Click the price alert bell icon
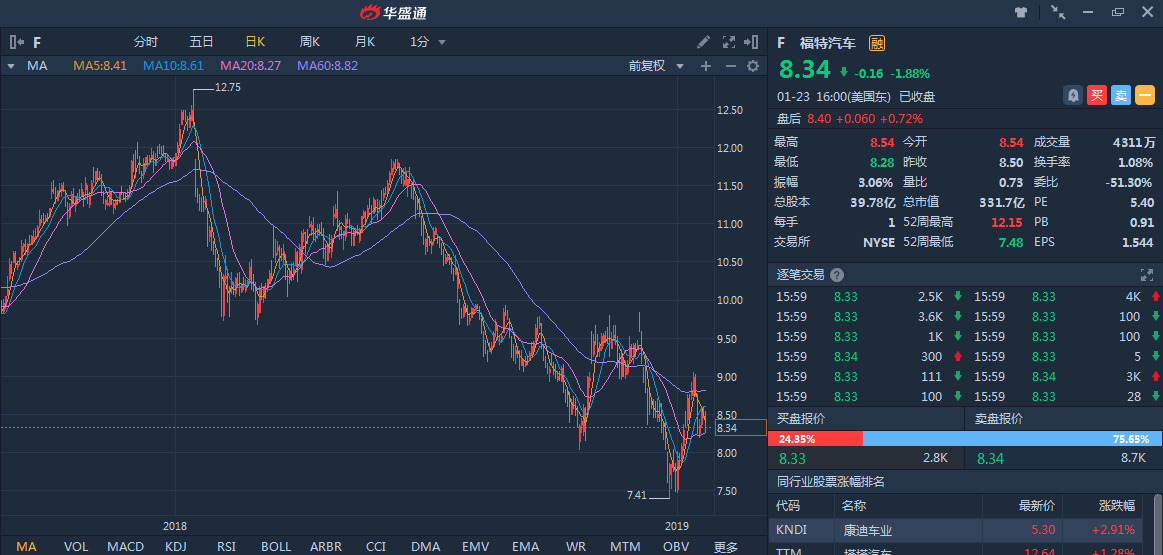Viewport: 1163px width, 555px height. coord(1073,95)
